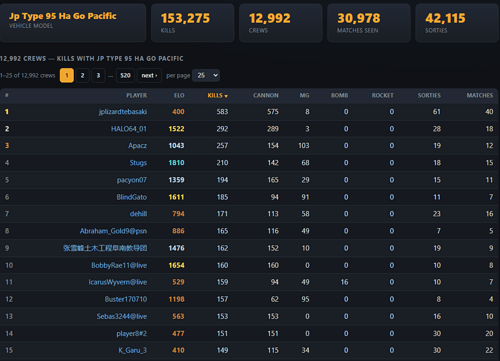Open player jplizardtebasaki profile

click(x=123, y=112)
